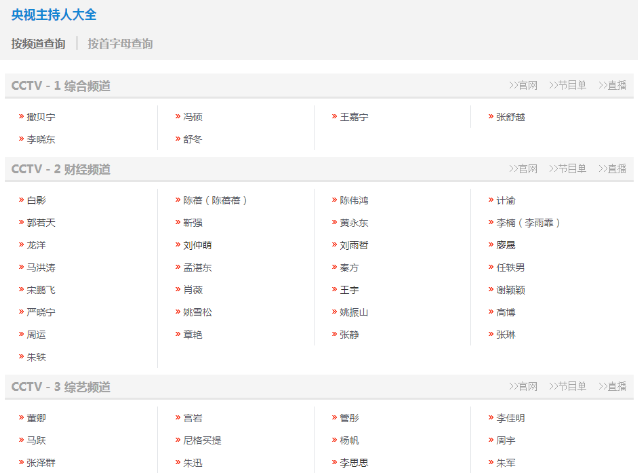Open CCTV-3 直播 link
The height and width of the screenshot is (473, 638).
pos(612,386)
